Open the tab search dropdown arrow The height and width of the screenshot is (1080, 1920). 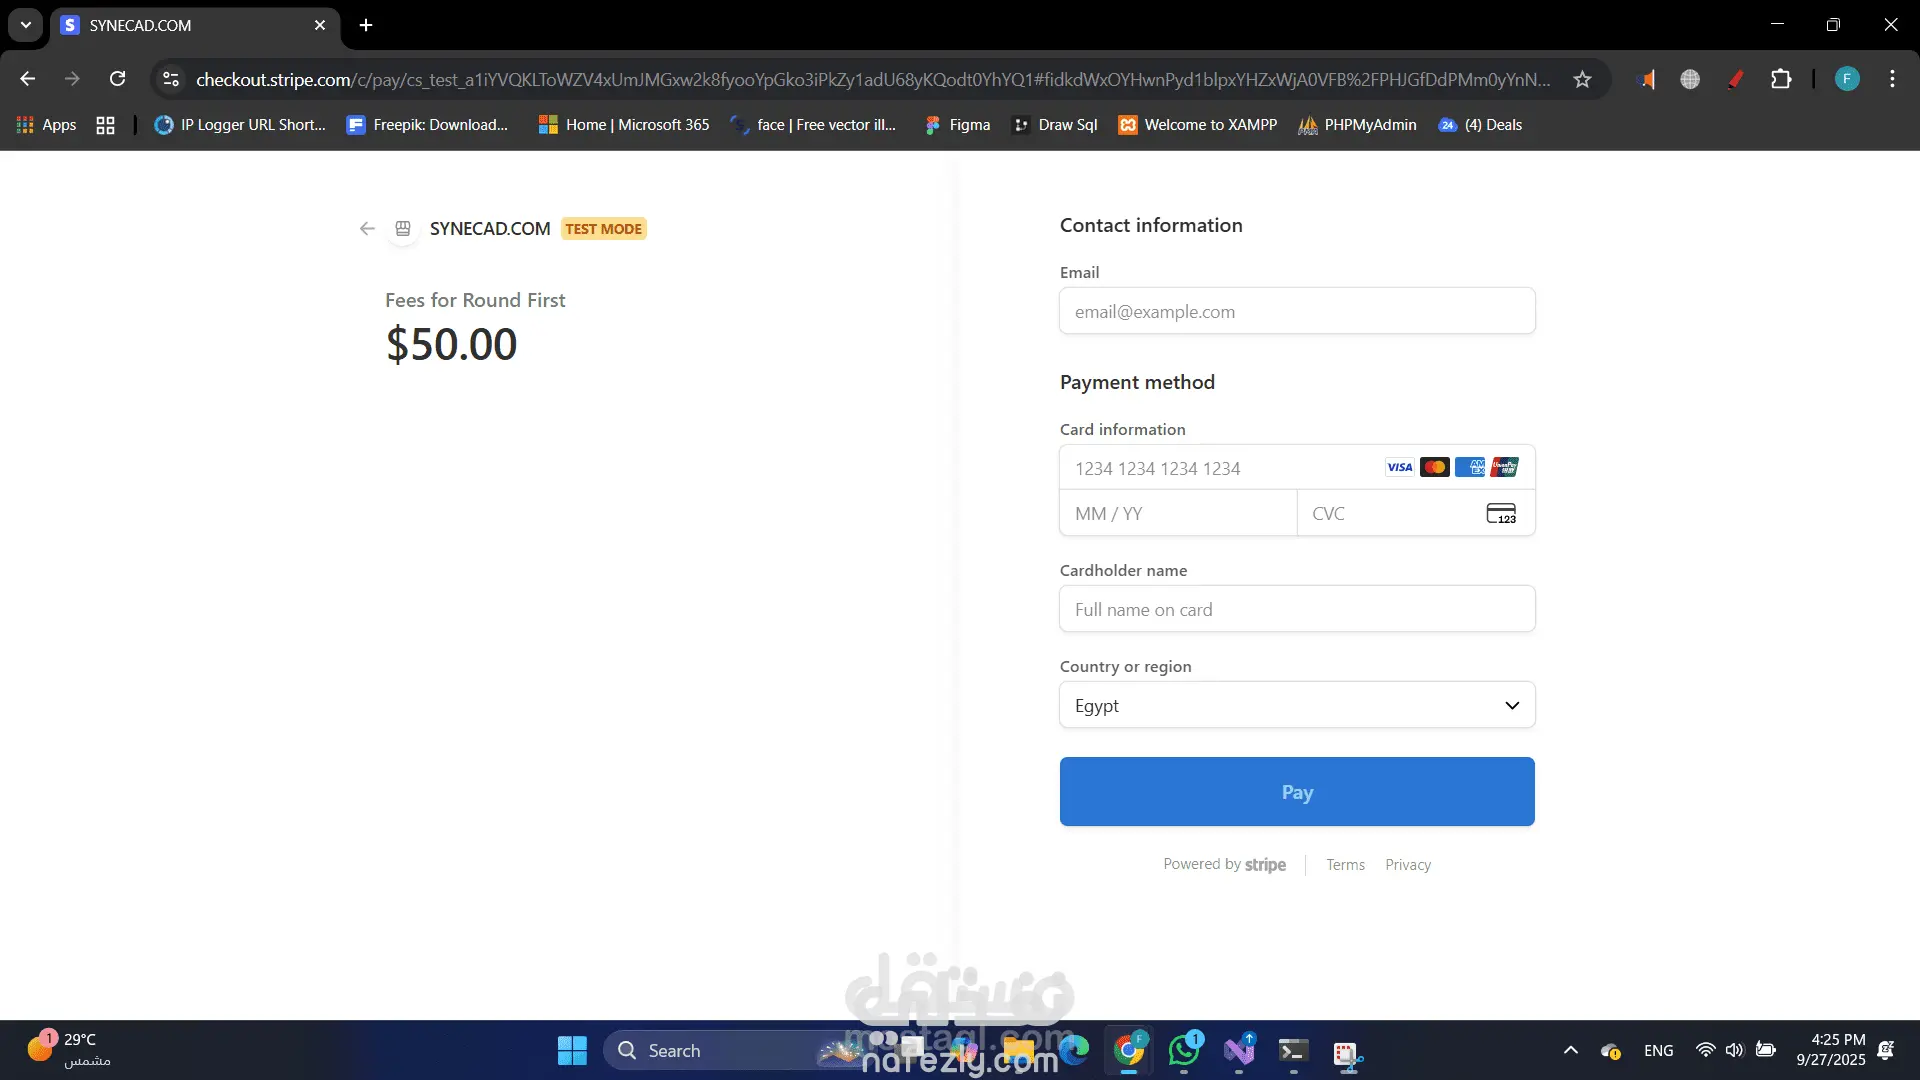[x=26, y=25]
